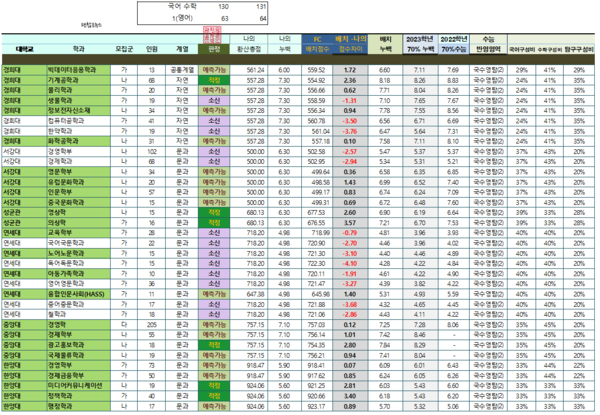Select the 배치점수 value 923.17
The width and height of the screenshot is (600, 415).
coord(317,406)
